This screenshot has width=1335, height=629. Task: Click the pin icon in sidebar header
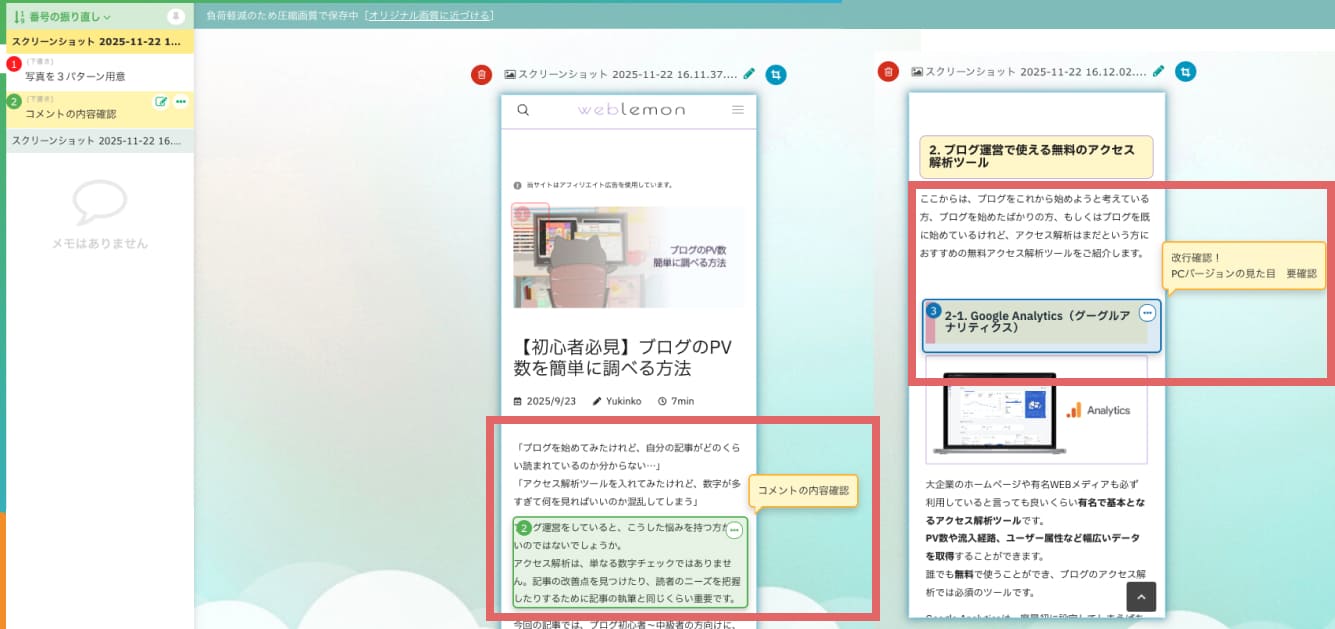click(175, 16)
